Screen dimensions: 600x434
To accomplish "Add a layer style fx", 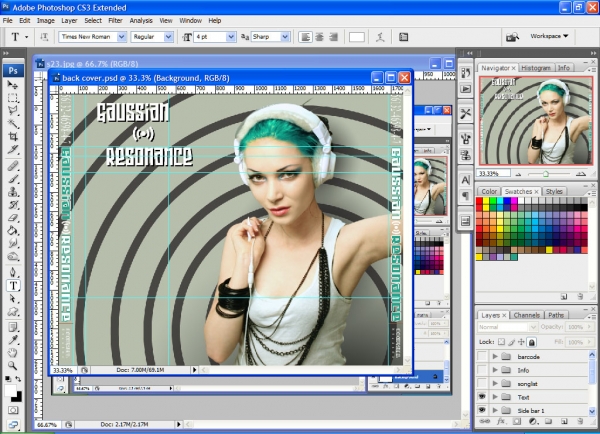I will tap(501, 421).
